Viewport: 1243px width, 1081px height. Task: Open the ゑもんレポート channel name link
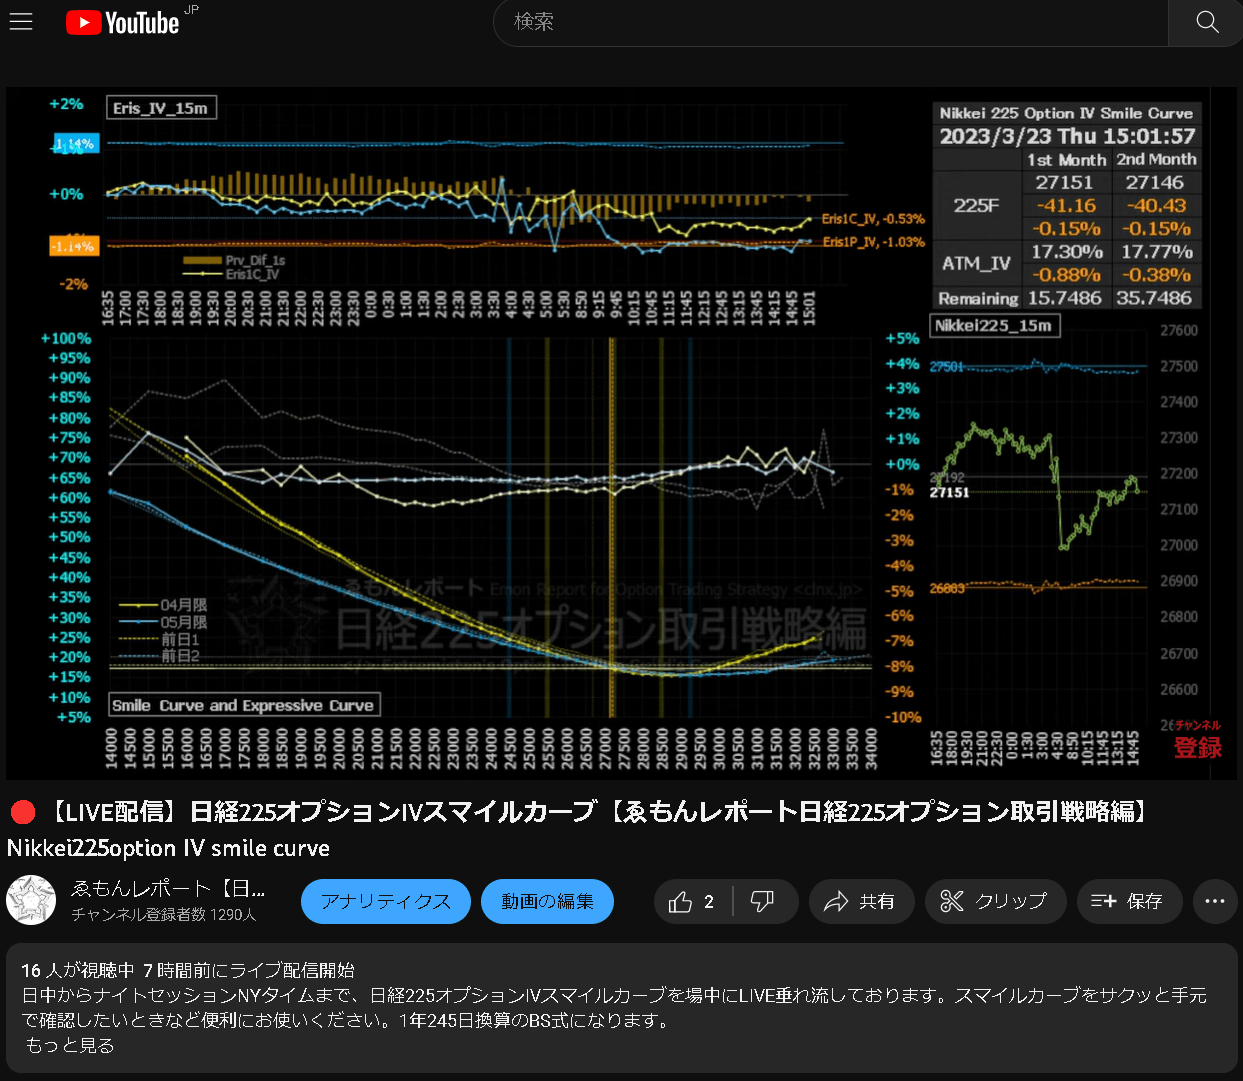tap(168, 888)
